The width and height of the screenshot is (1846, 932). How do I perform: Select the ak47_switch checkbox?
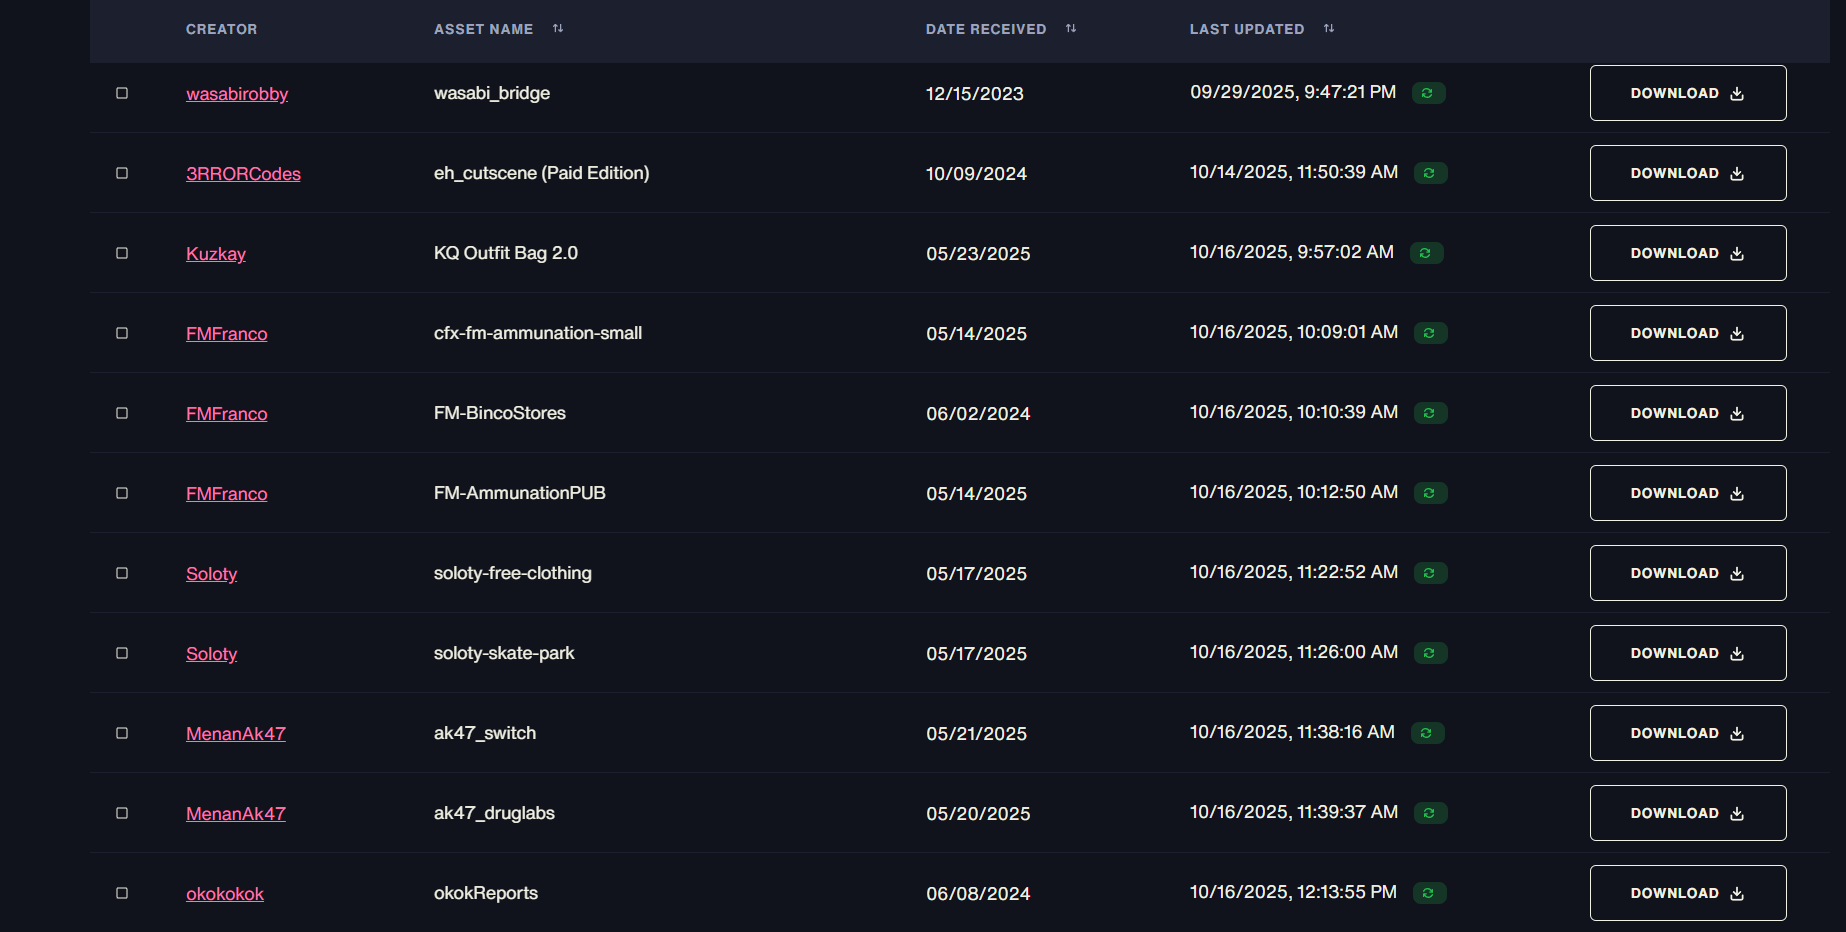tap(122, 733)
